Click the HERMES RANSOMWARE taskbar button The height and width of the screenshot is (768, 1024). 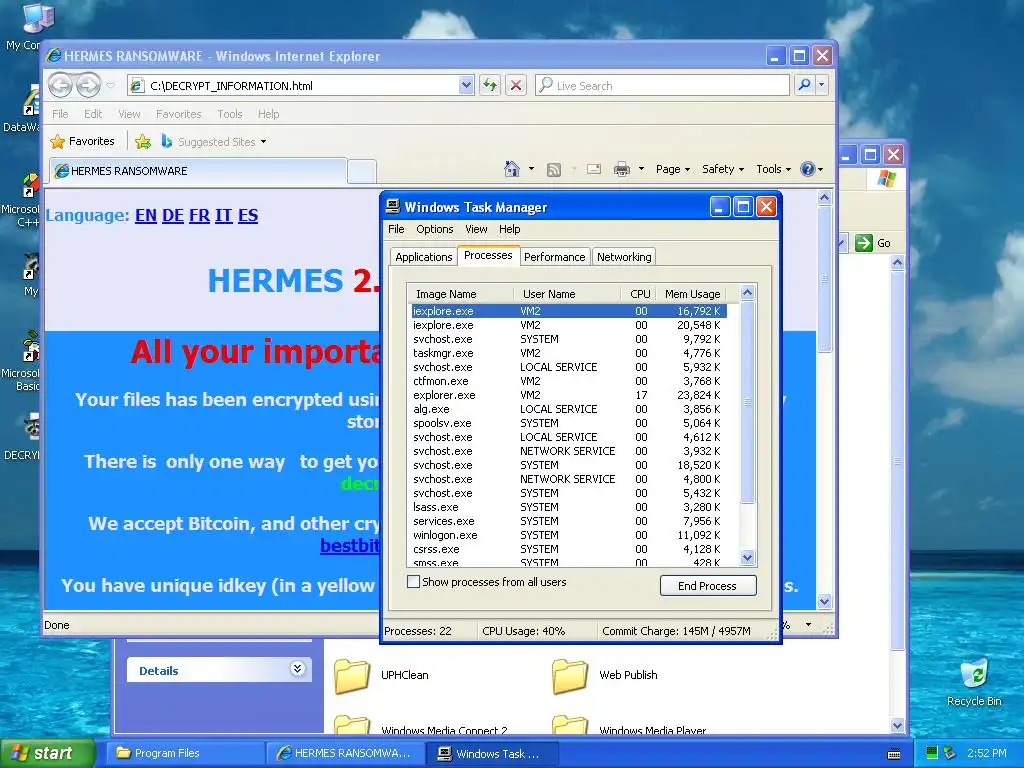point(345,753)
